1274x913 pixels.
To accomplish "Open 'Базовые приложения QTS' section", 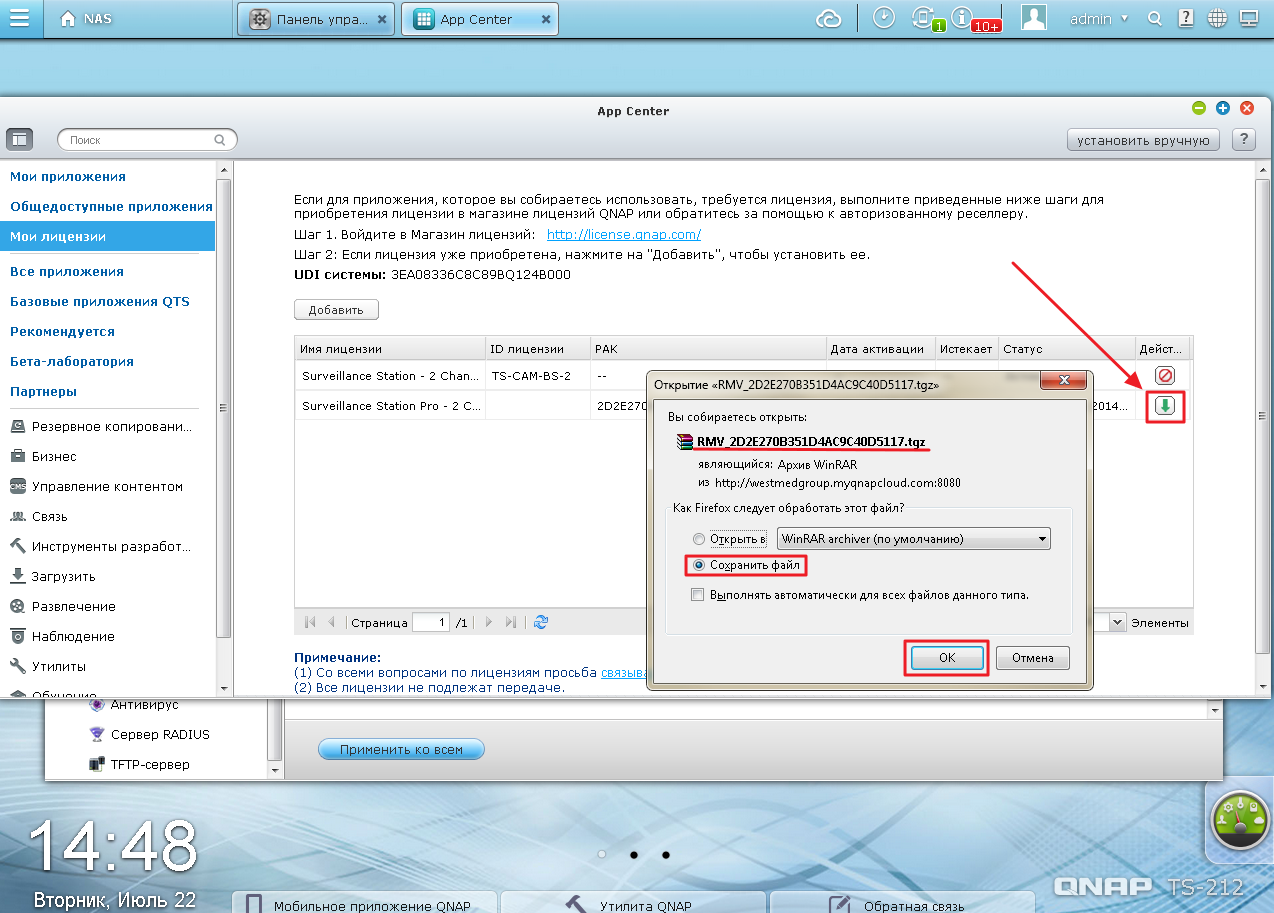I will point(100,301).
